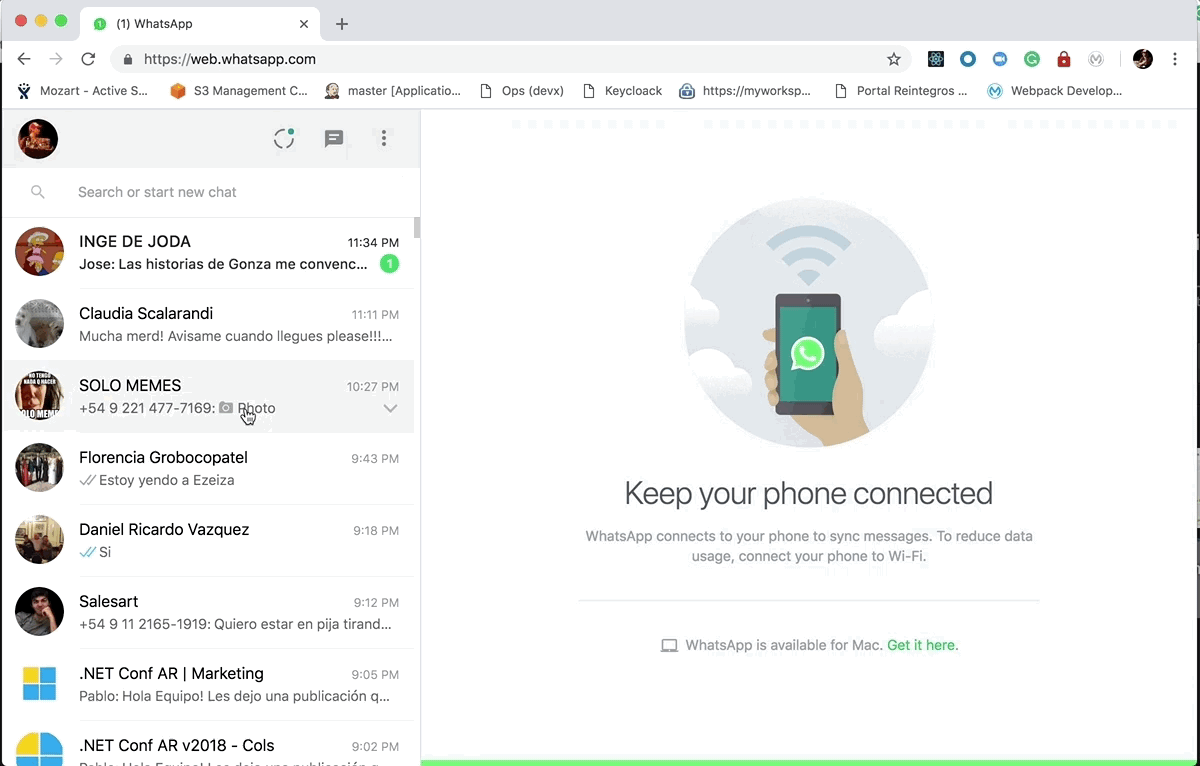This screenshot has width=1200, height=766.
Task: Click the red lock extension icon
Action: pyautogui.click(x=1064, y=59)
